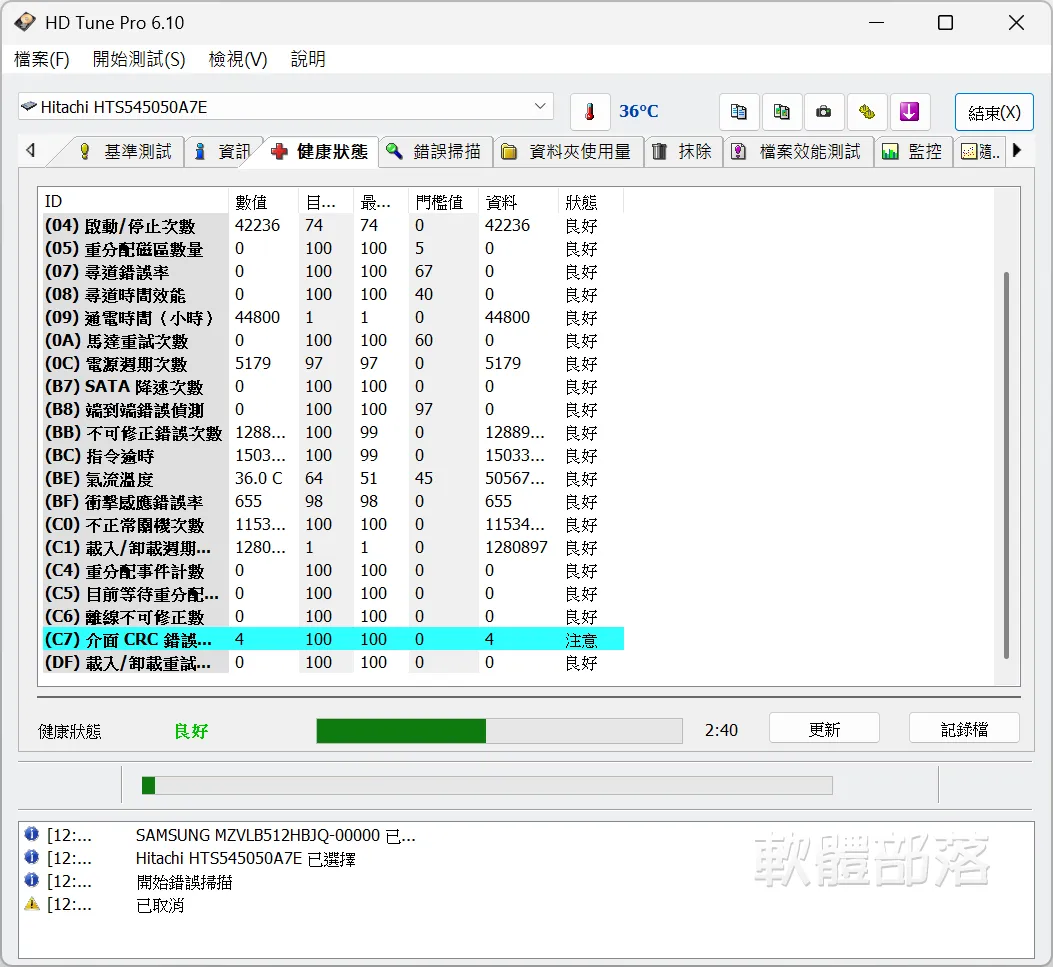Select the (09) 通電時間（小時） row

[x=333, y=318]
